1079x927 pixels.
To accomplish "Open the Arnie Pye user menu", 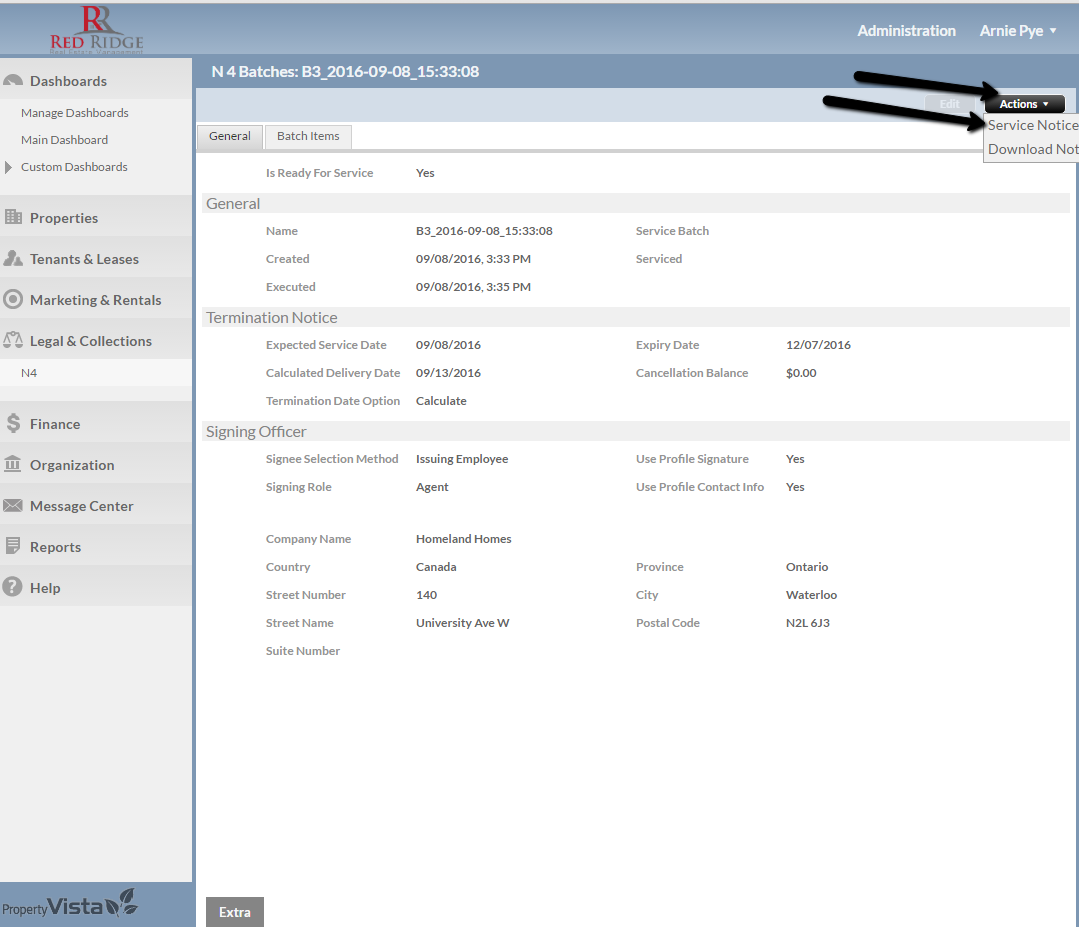I will pos(1018,31).
